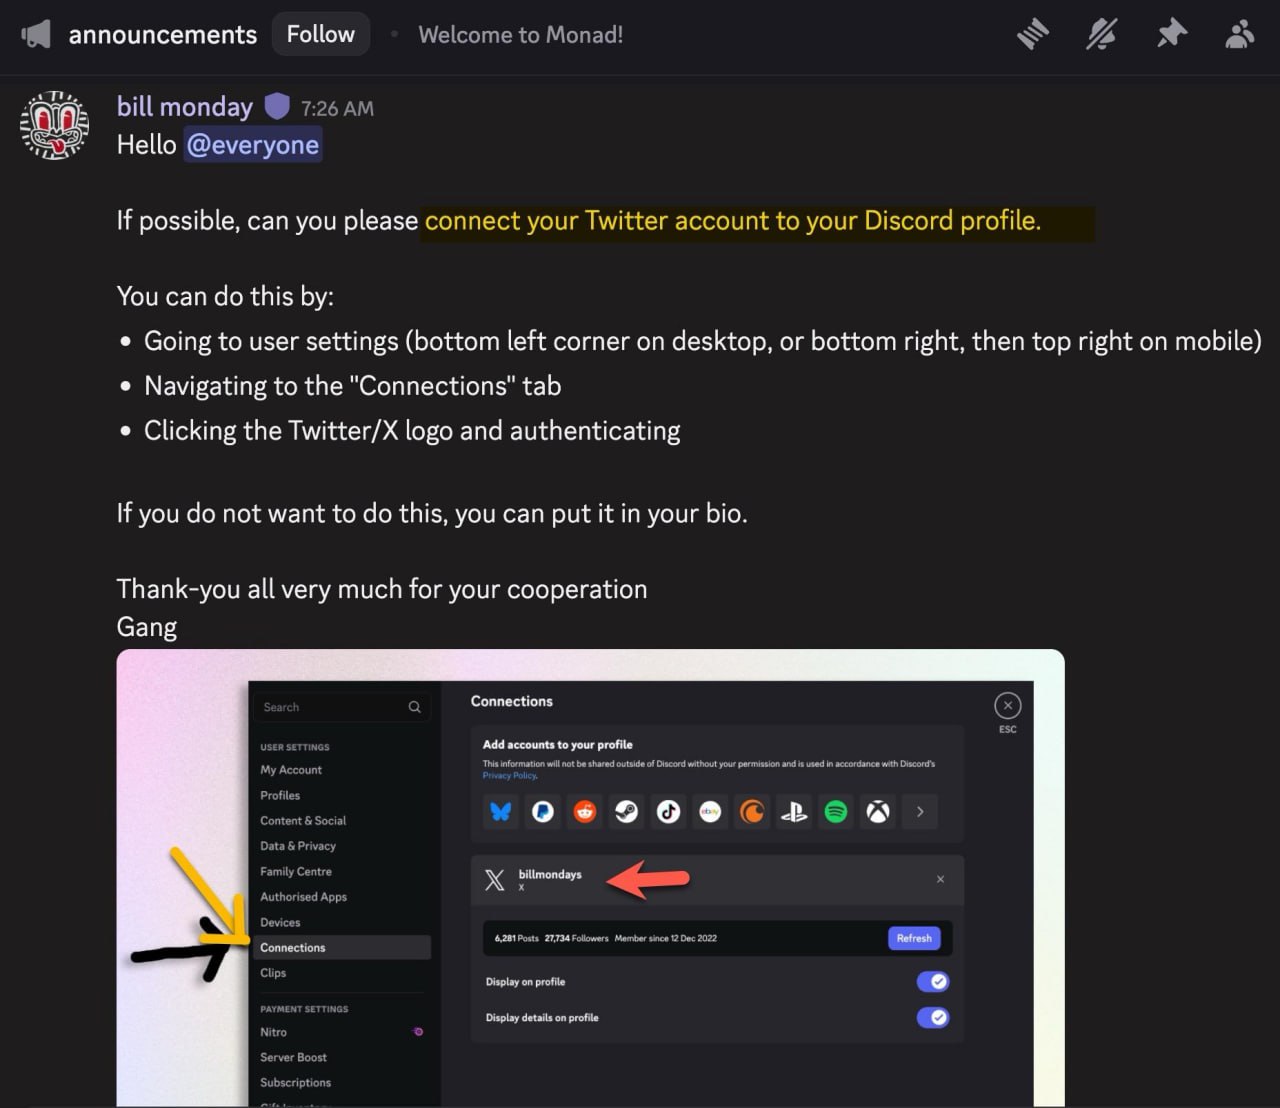The image size is (1280, 1108).
Task: Click the '27,734 Followers' stat
Action: point(576,939)
